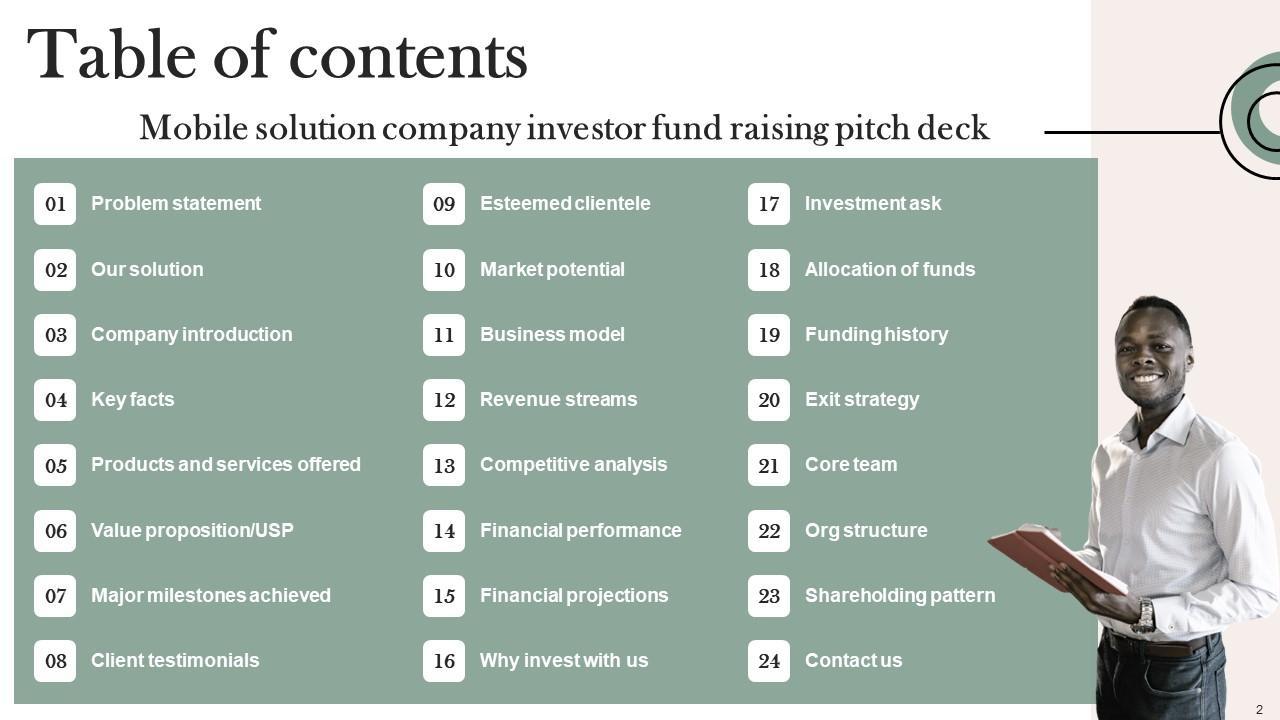The image size is (1280, 720).
Task: Open the Revenue streams entry
Action: [558, 400]
